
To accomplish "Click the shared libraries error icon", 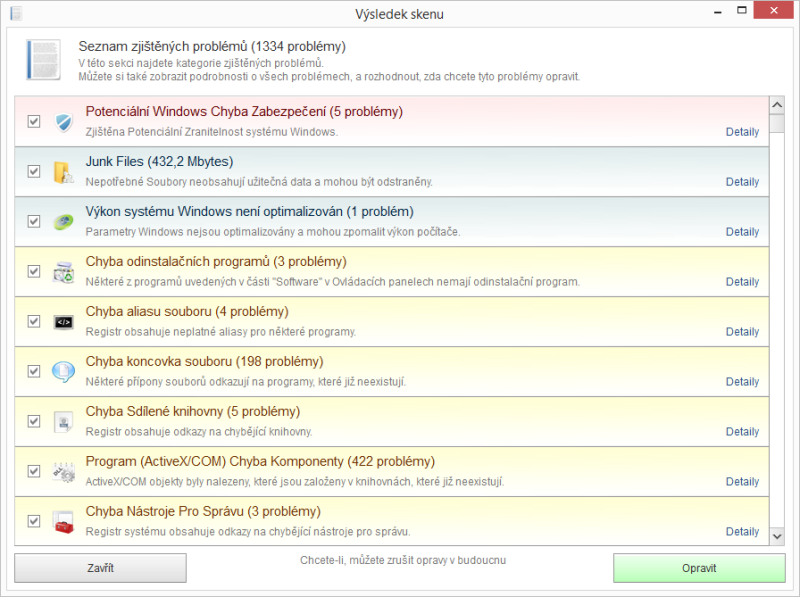I will coord(63,422).
